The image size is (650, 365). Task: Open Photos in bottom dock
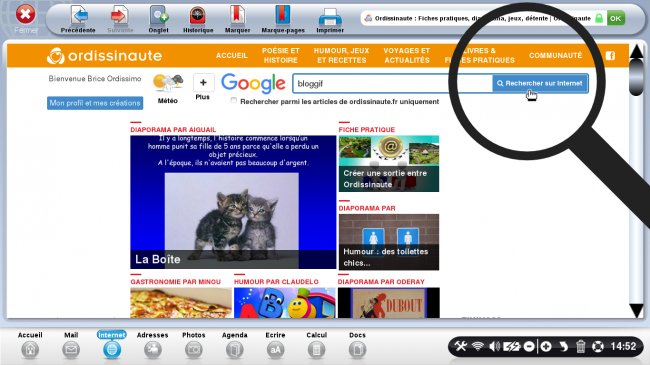click(194, 345)
